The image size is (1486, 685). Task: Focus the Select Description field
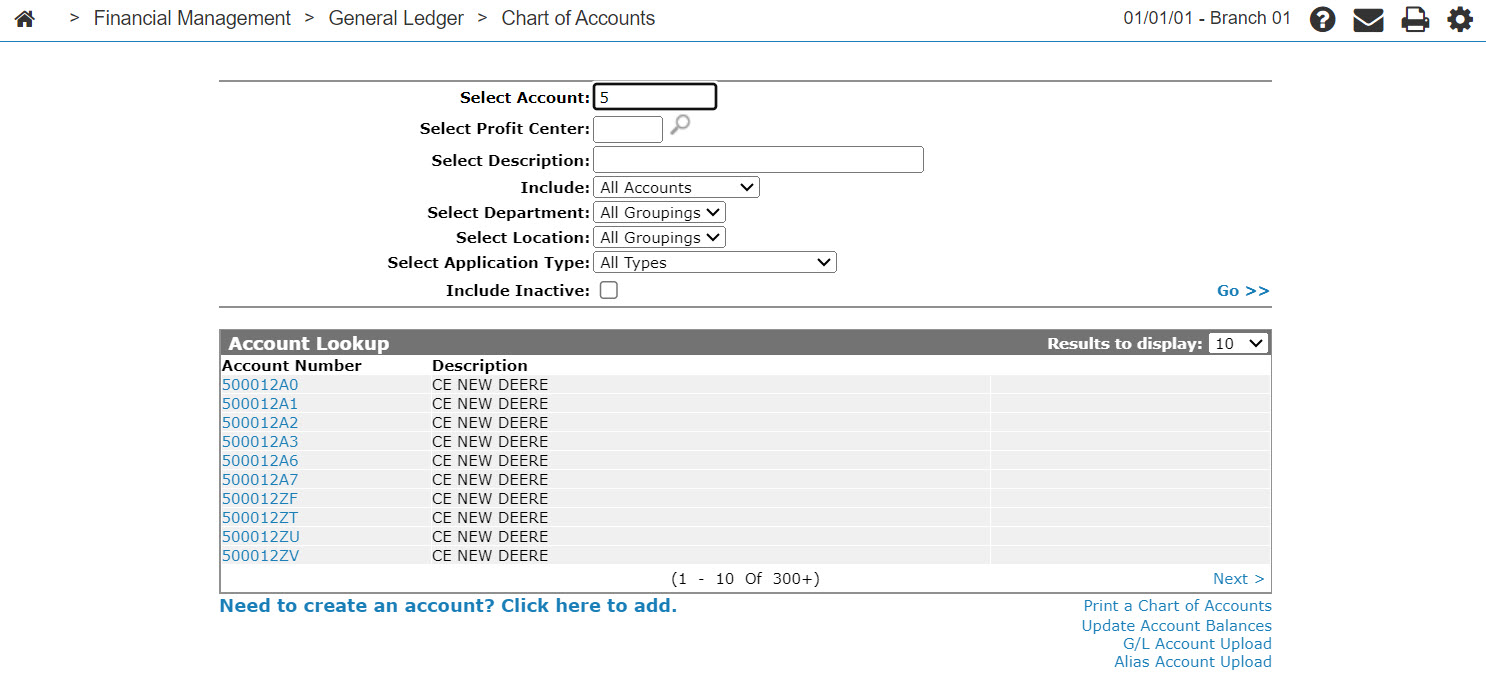pyautogui.click(x=758, y=160)
